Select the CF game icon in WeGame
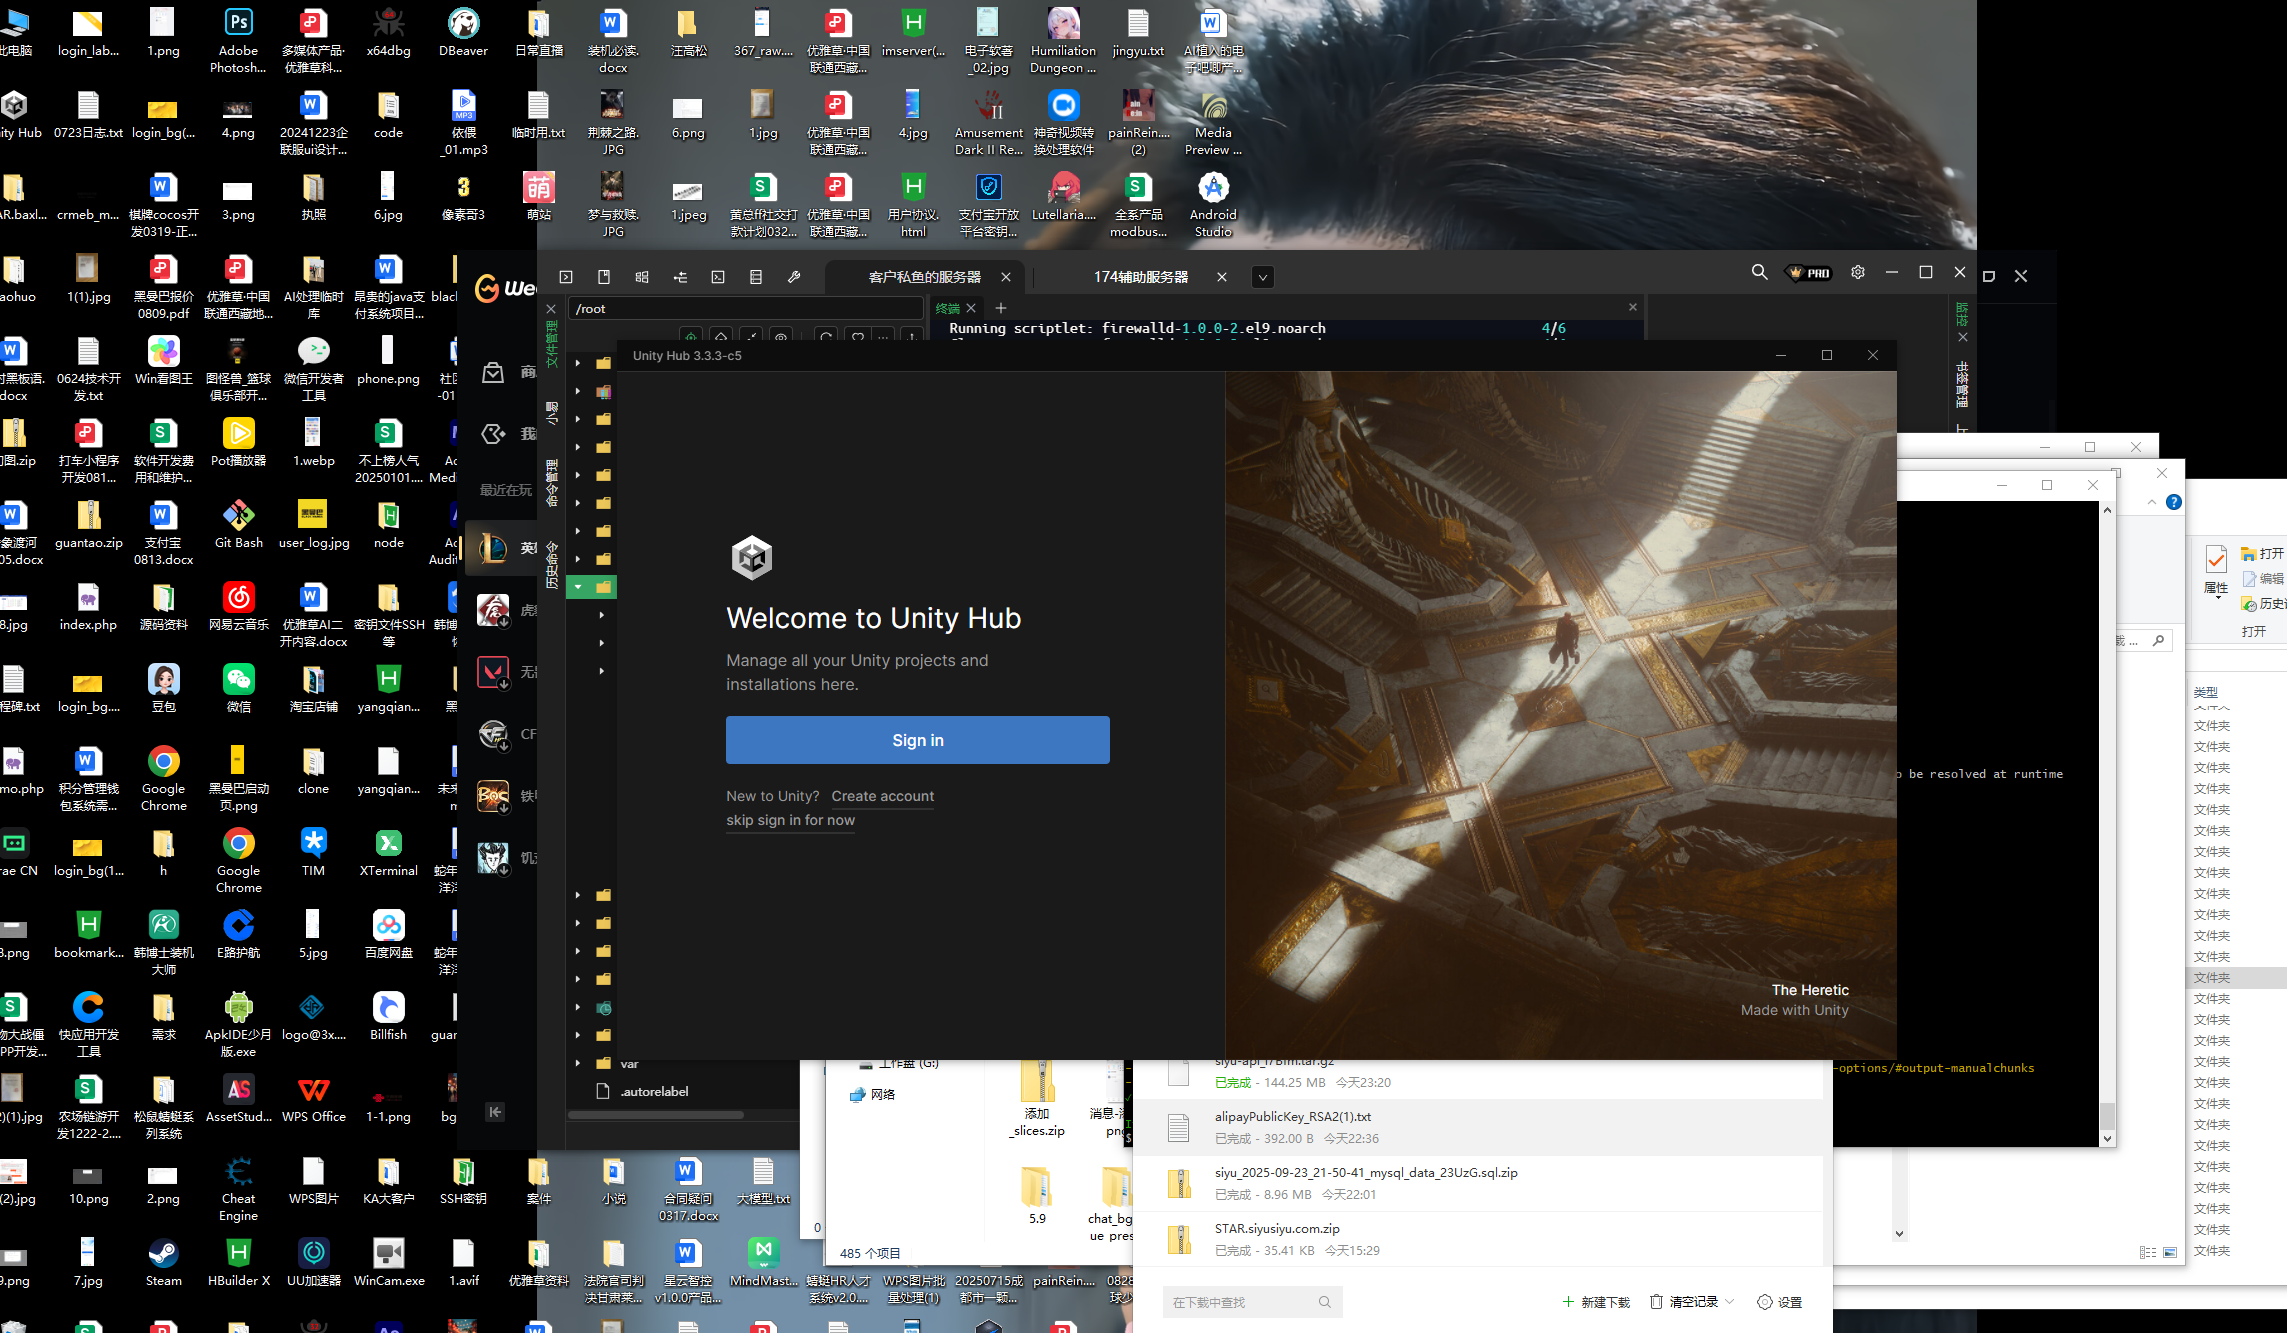Screen dimensions: 2287x1333 coord(493,734)
